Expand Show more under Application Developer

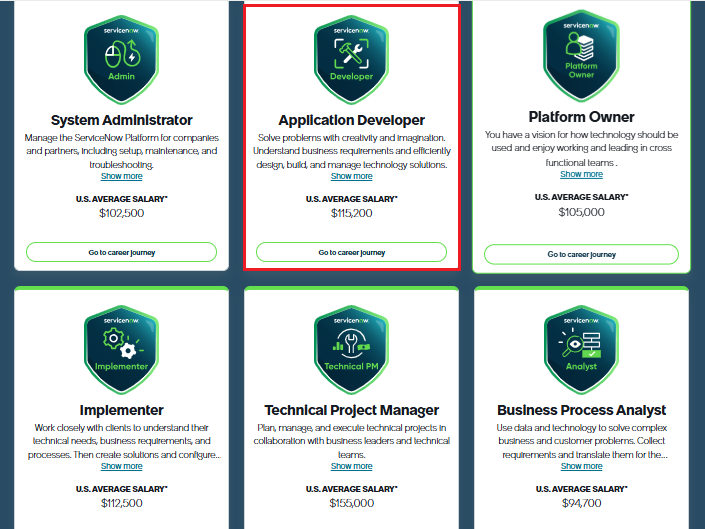click(x=351, y=177)
